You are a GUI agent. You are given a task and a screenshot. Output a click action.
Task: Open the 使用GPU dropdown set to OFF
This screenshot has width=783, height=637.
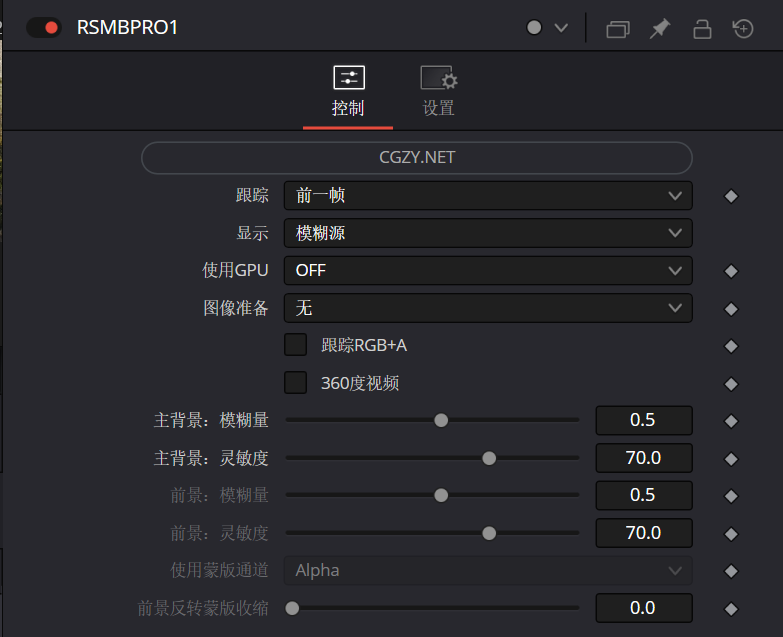[x=487, y=270]
